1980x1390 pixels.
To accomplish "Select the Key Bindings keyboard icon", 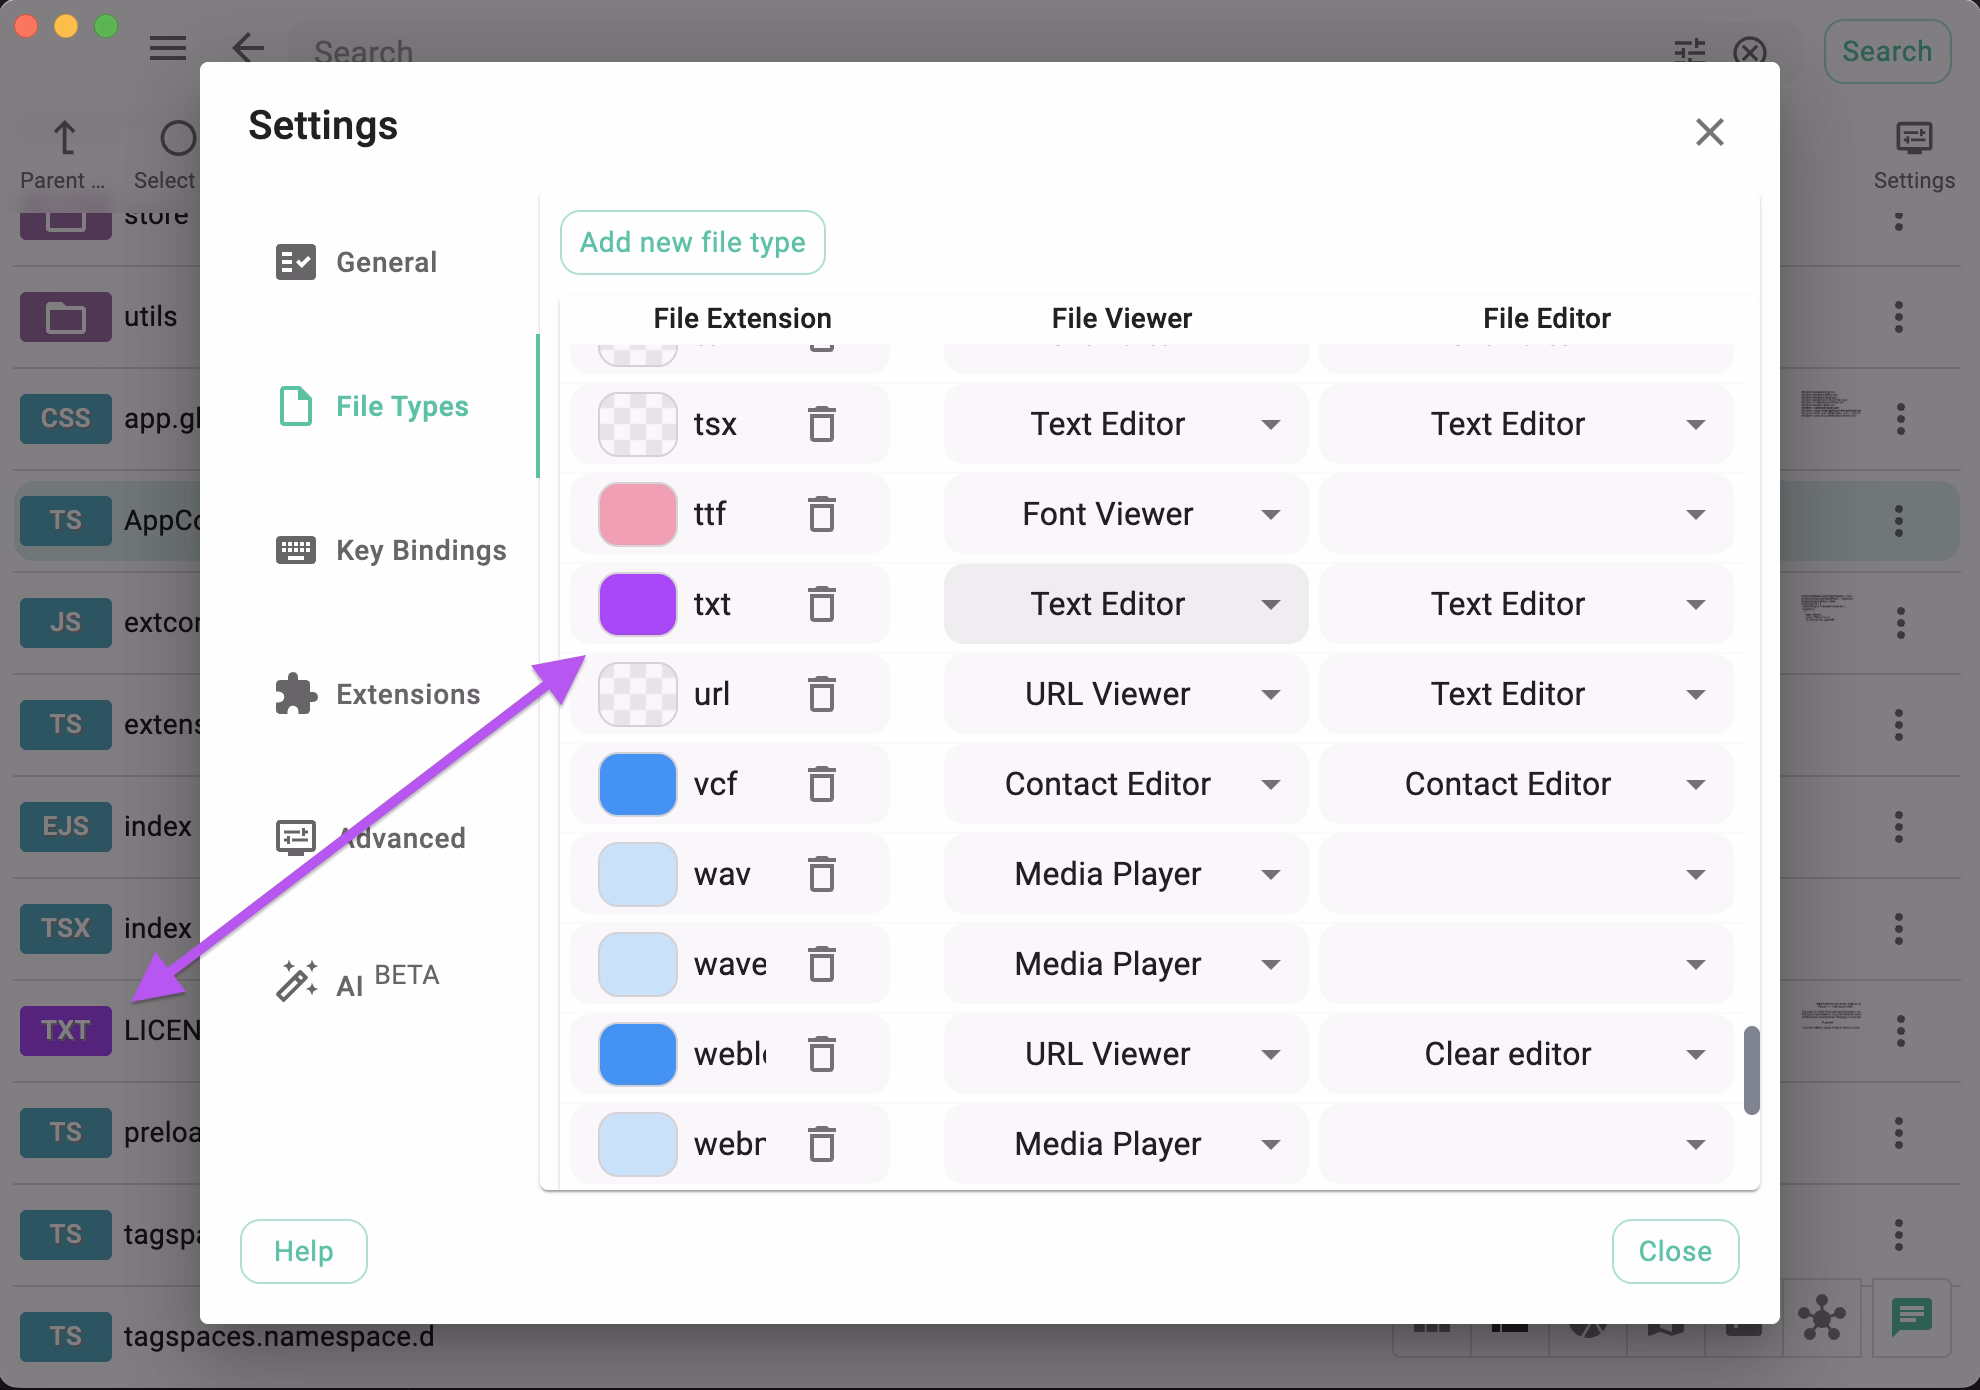I will [296, 549].
